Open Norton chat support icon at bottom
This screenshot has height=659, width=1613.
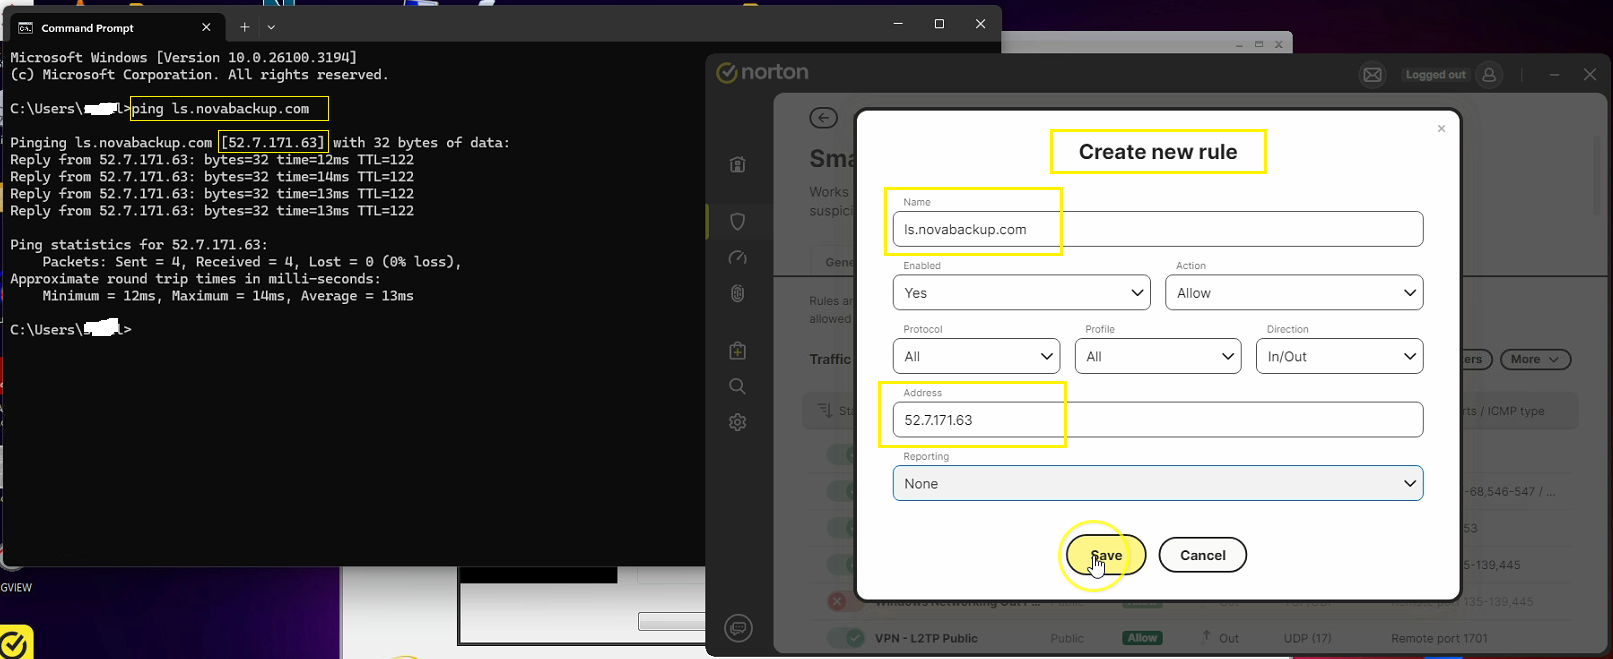(739, 628)
